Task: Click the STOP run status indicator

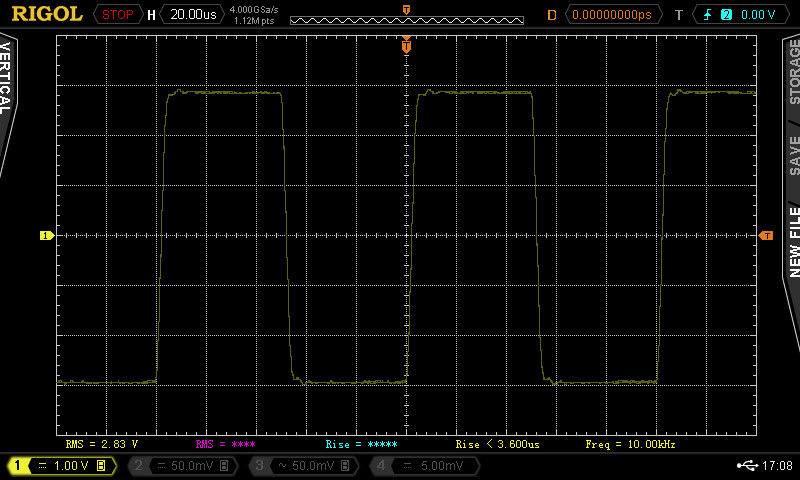Action: pyautogui.click(x=118, y=15)
